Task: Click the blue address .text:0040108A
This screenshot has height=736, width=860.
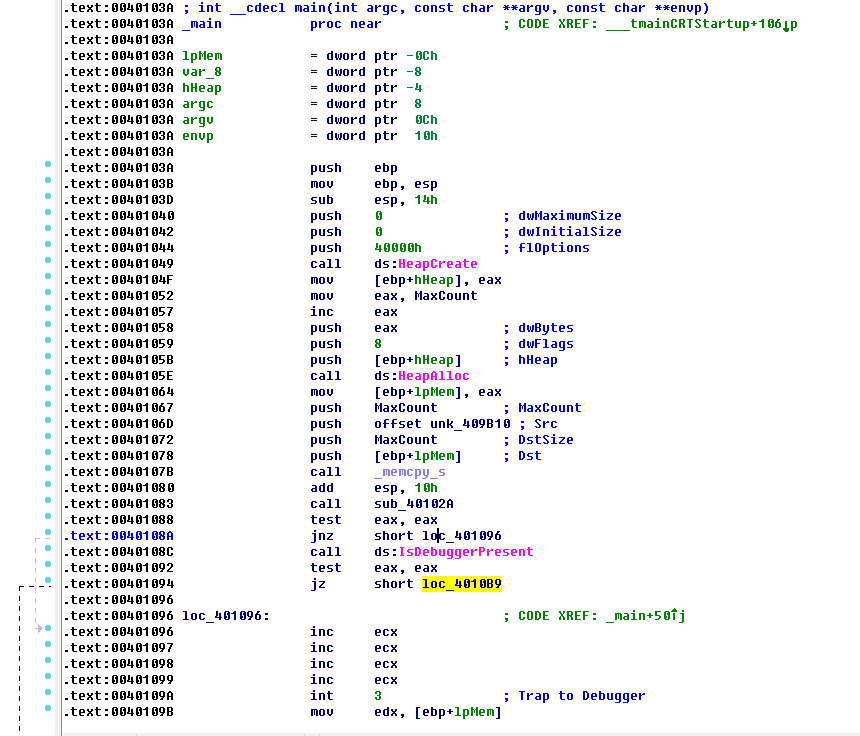Action: coord(118,536)
